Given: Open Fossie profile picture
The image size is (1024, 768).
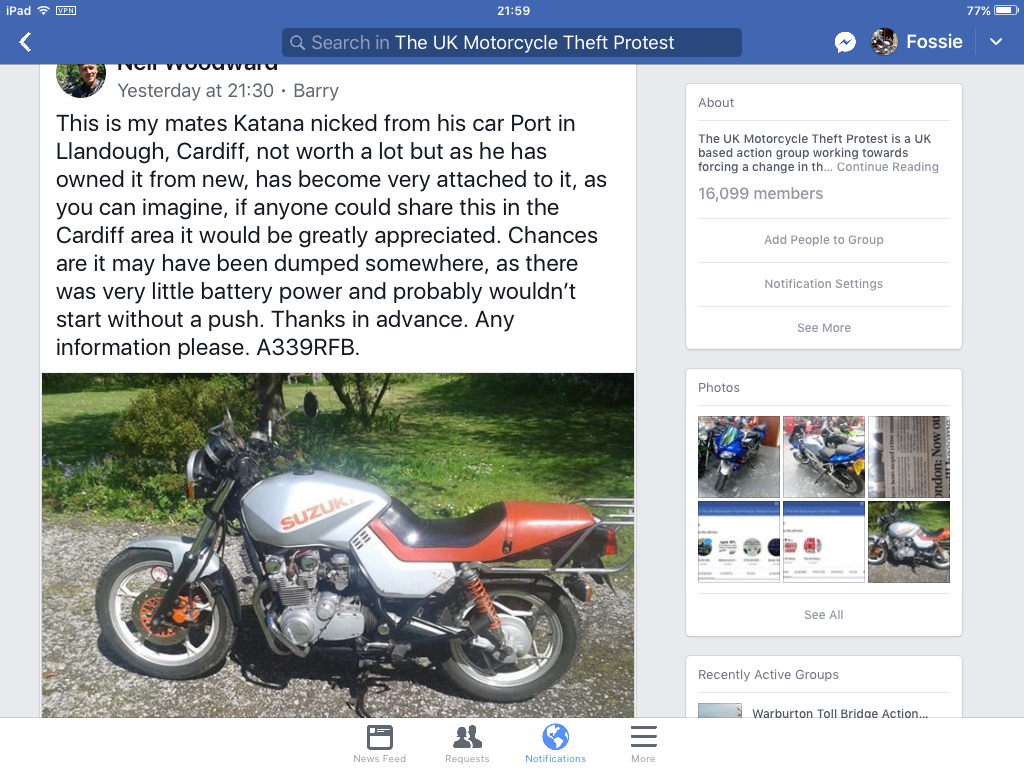Looking at the screenshot, I should (884, 42).
